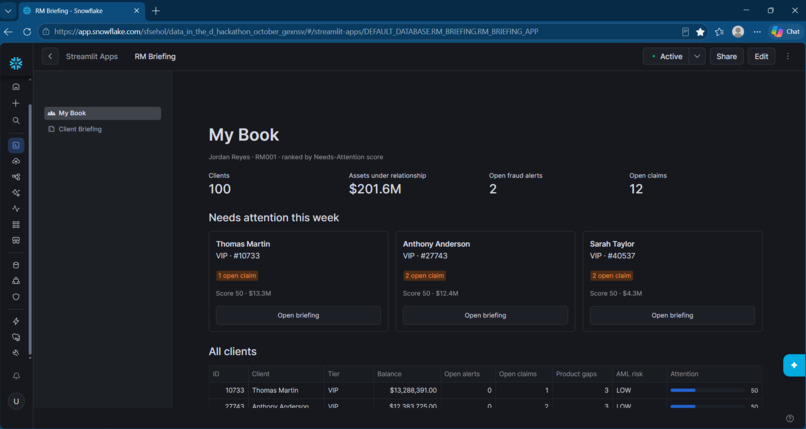Open the Search magnifier icon in sidebar
Screen dimensions: 806x429
16,121
